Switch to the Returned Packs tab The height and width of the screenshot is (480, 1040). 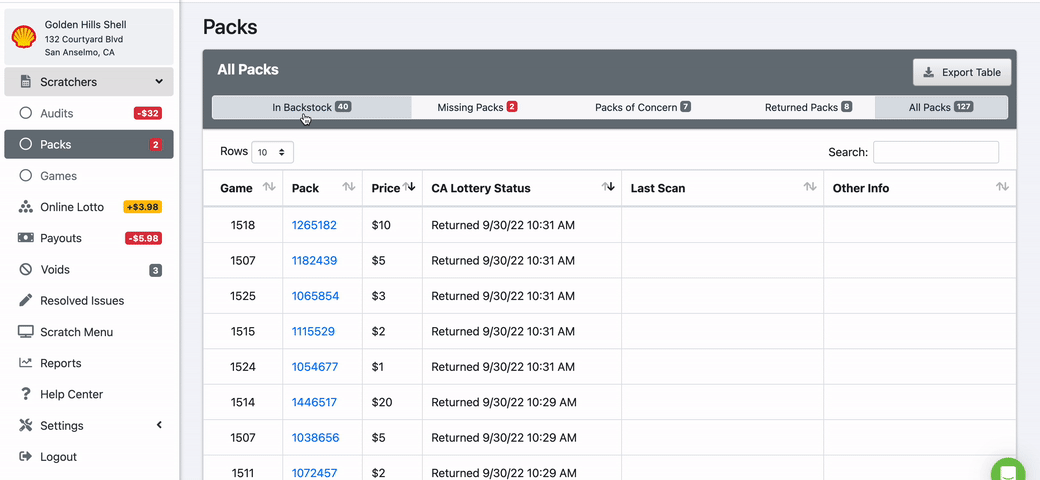808,107
